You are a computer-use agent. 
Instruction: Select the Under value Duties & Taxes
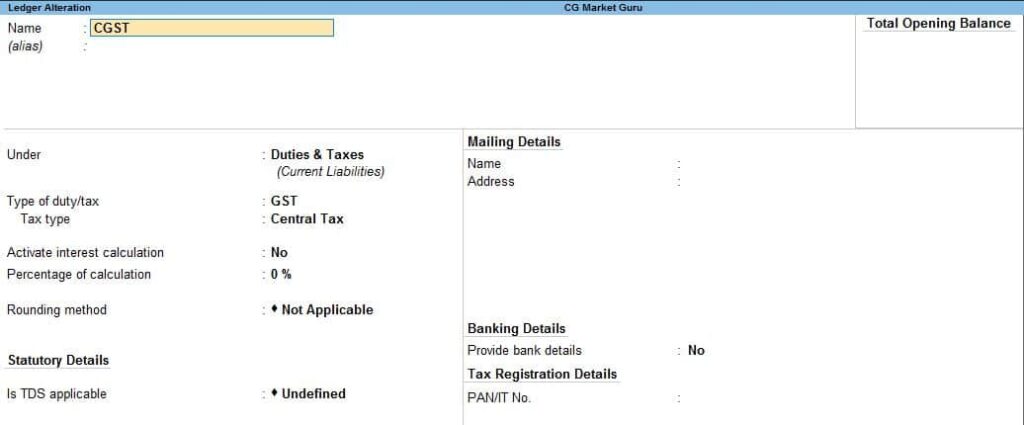317,155
